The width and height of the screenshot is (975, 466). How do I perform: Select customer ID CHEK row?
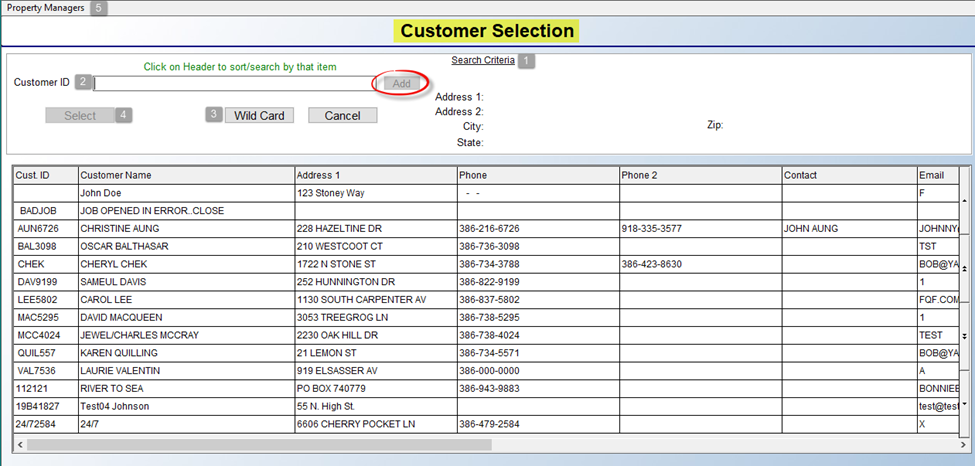pos(45,264)
